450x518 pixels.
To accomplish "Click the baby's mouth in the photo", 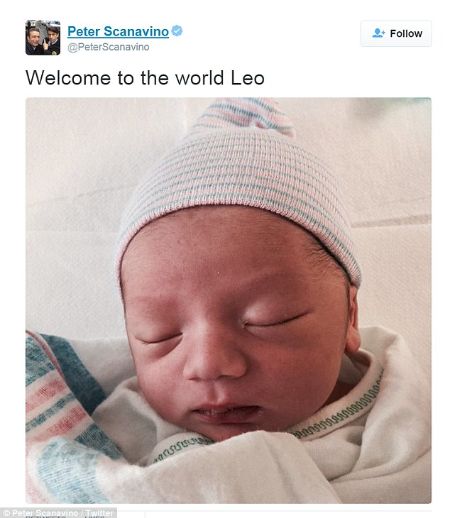I will 227,413.
